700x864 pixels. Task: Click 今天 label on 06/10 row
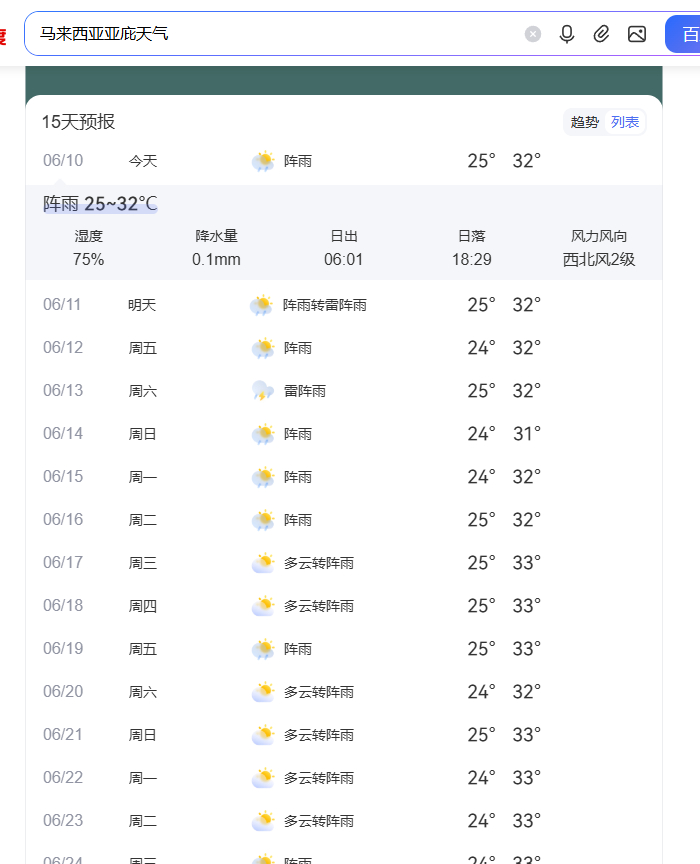(x=142, y=161)
